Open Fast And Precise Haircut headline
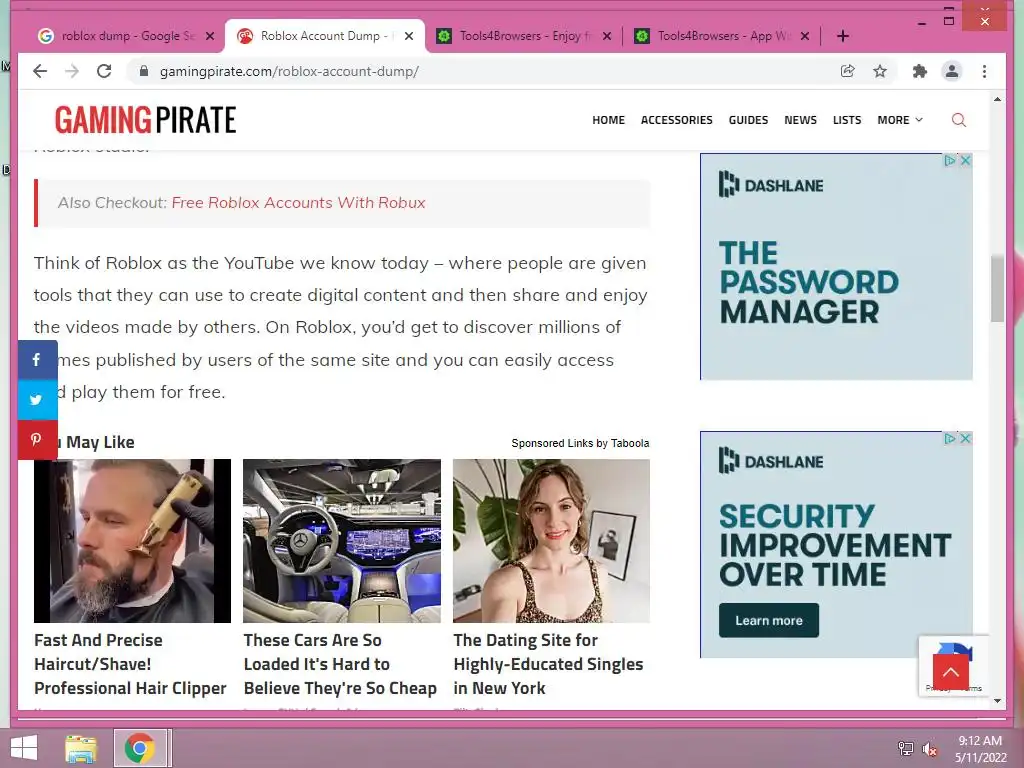 click(131, 664)
